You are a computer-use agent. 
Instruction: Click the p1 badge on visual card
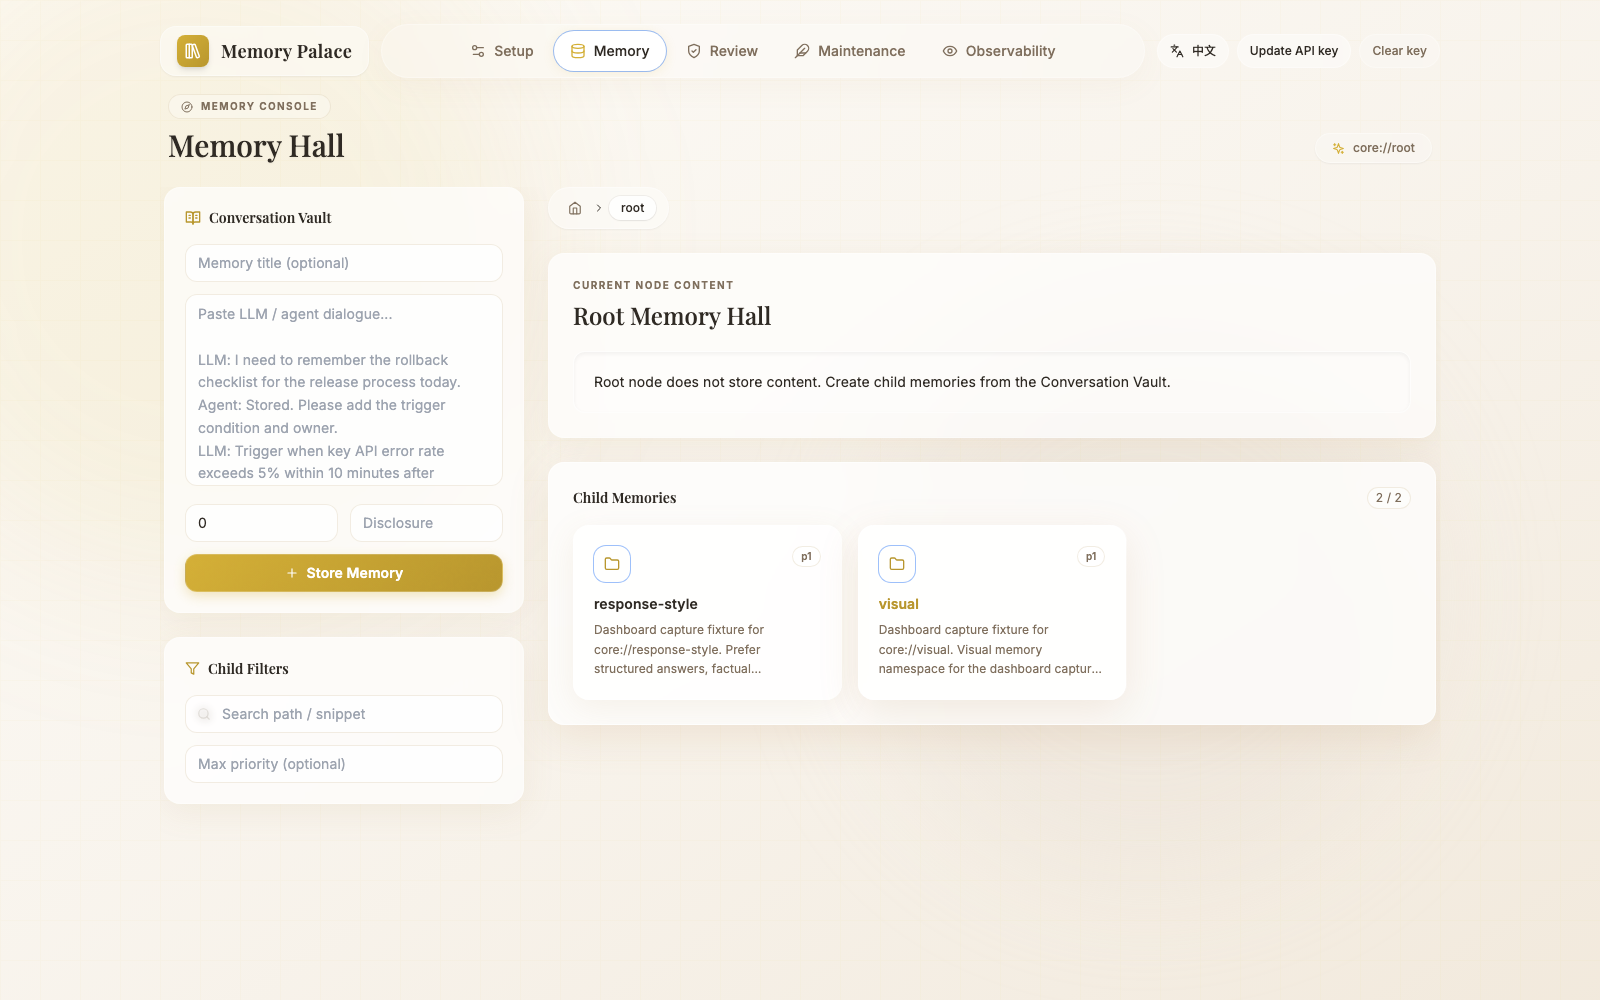pos(1091,557)
